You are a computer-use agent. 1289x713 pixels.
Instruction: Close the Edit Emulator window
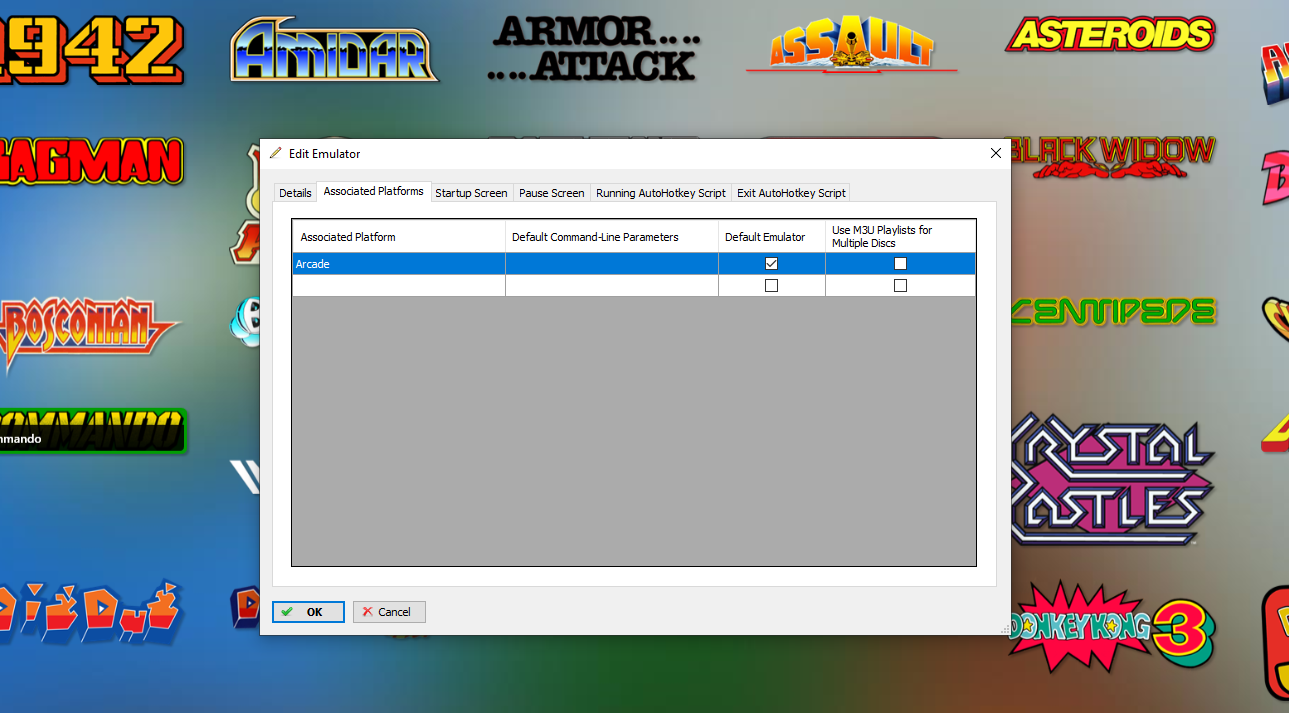click(995, 153)
